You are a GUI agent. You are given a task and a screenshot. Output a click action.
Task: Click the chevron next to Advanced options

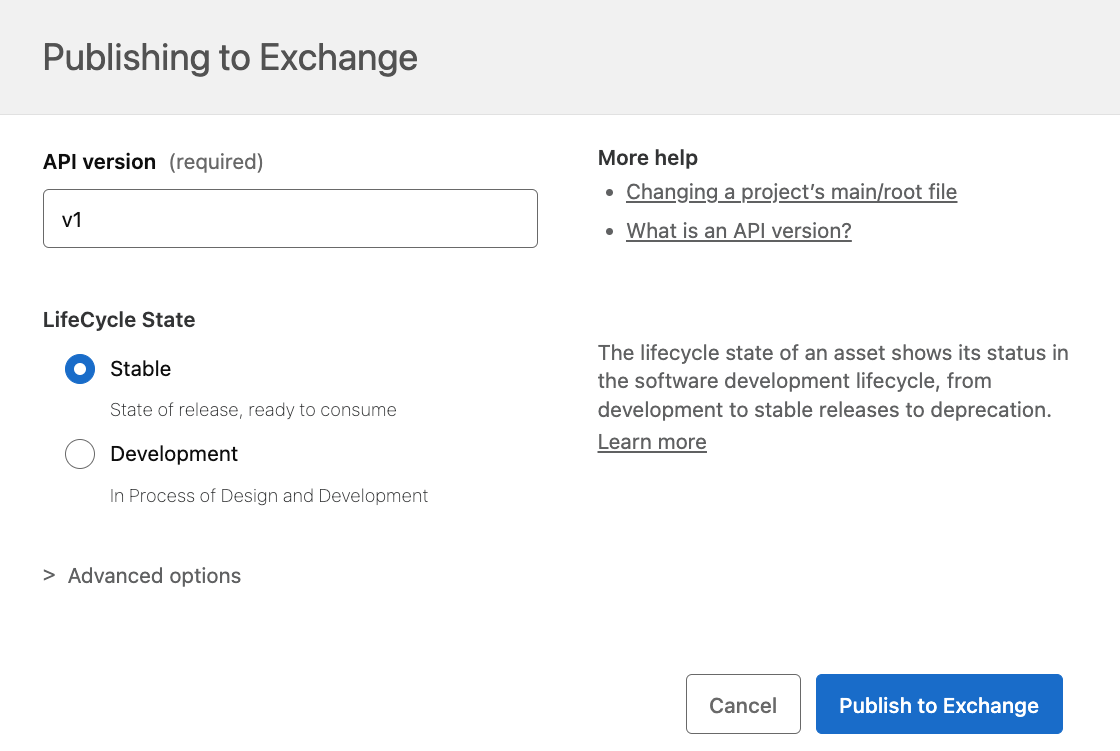click(48, 576)
